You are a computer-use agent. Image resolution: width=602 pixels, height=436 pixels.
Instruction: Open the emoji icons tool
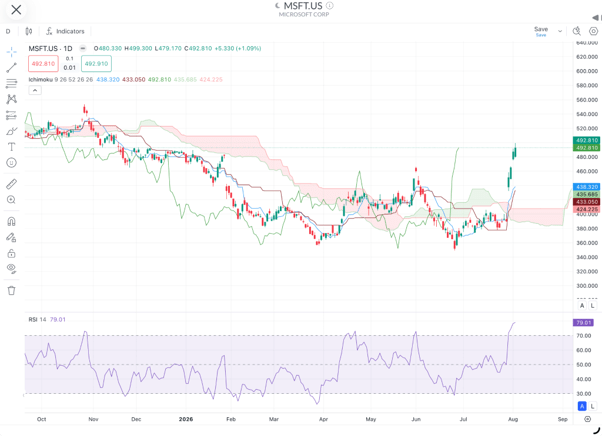(x=12, y=163)
